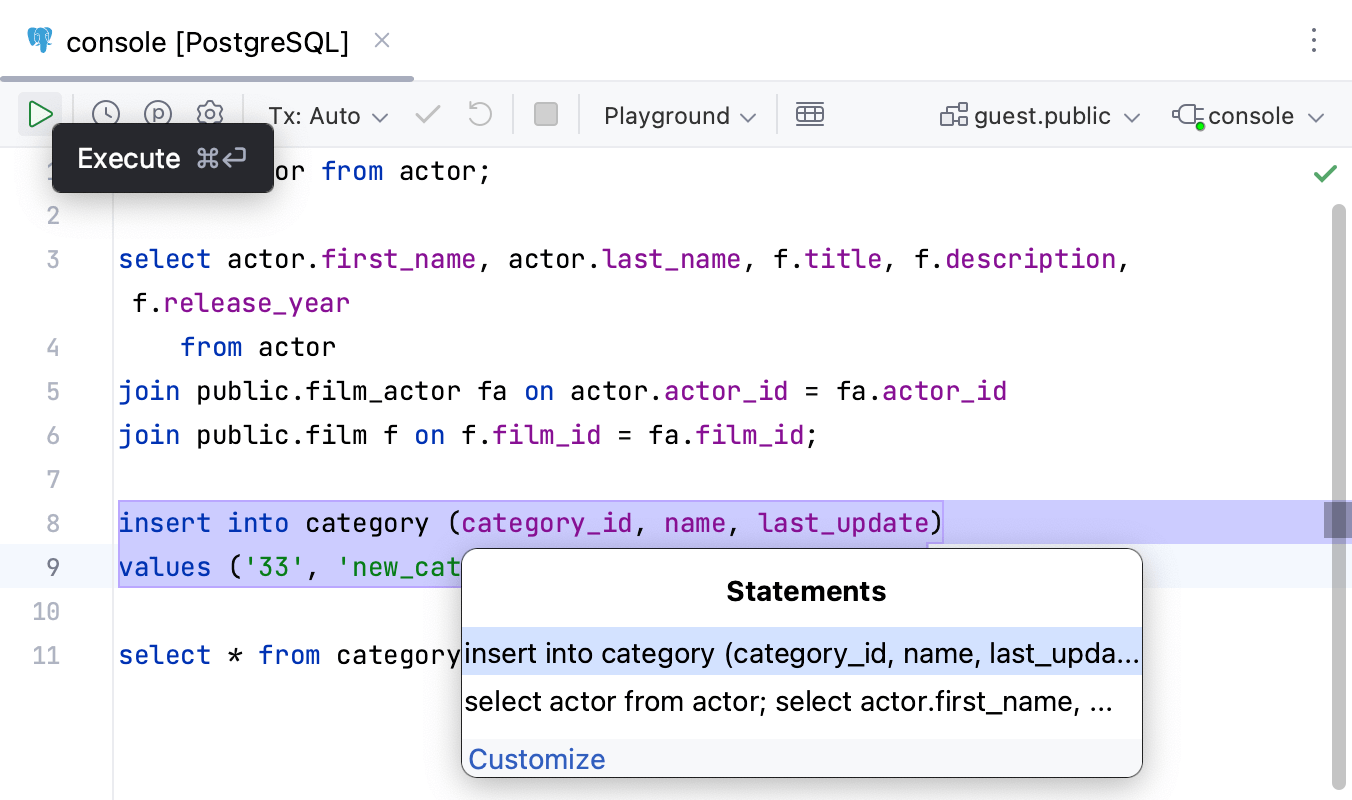Switch schema via the guest.public dropdown
Viewport: 1352px width, 800px height.
(1038, 115)
